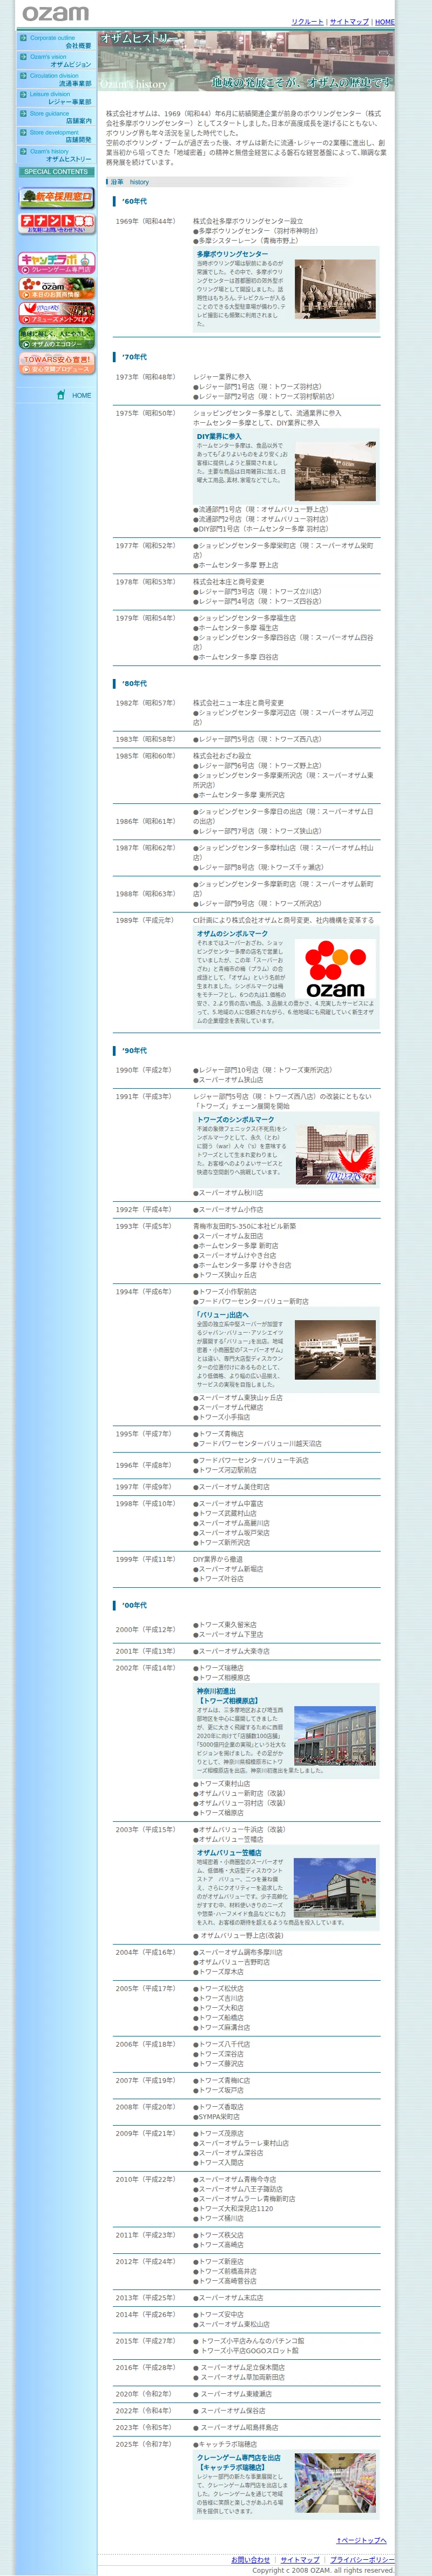Click the オザムバリュー笠幡店 photo
432x2576 pixels.
pos(335,1887)
